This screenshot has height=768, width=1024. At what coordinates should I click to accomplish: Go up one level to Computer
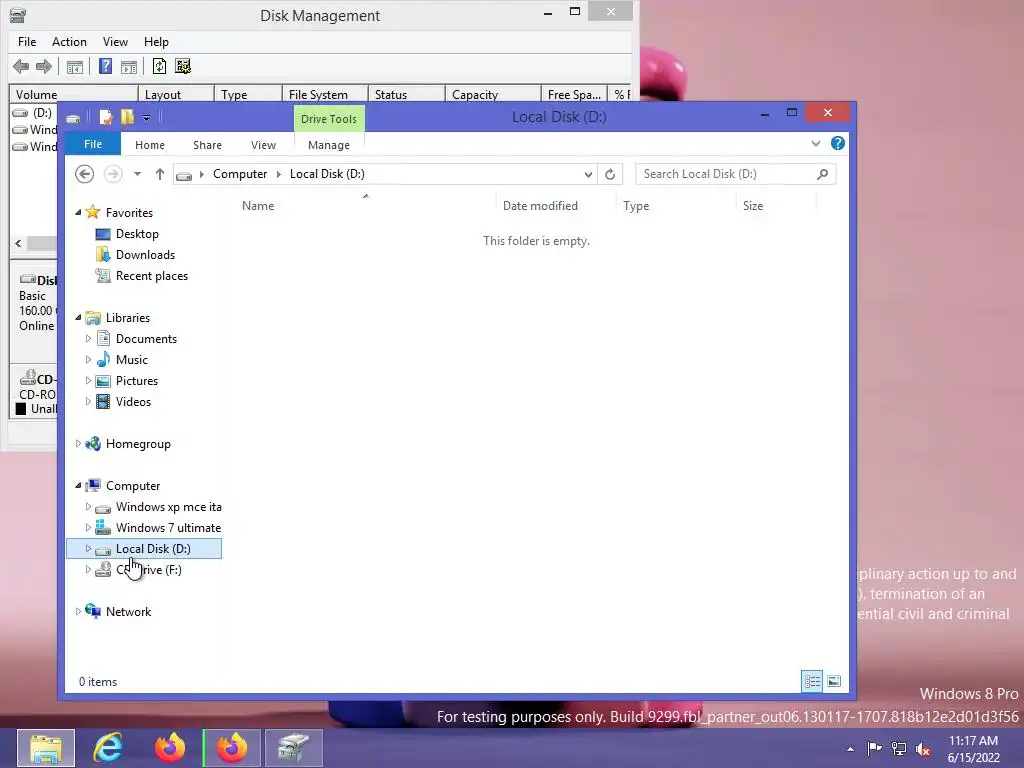point(159,174)
